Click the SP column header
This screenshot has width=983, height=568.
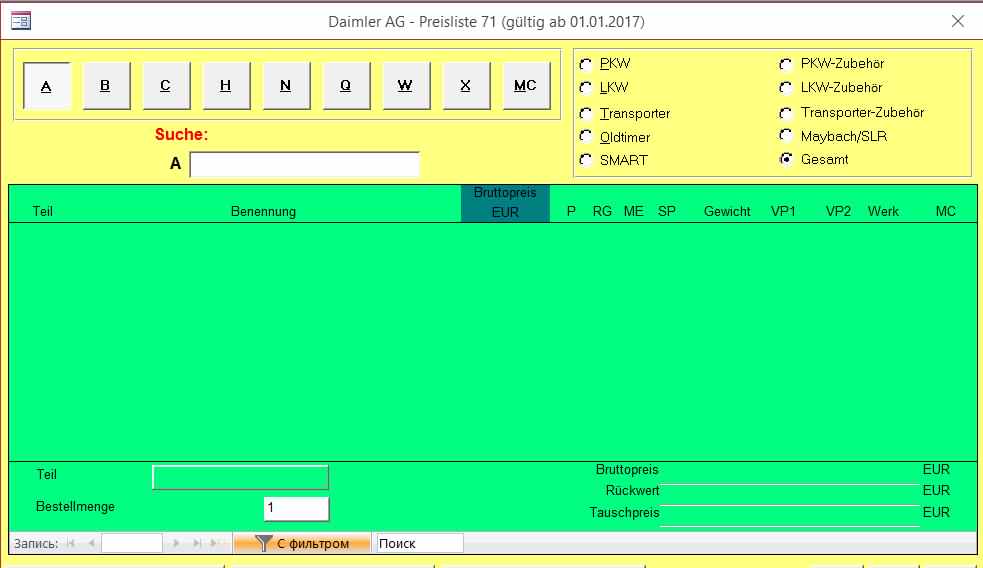click(666, 211)
